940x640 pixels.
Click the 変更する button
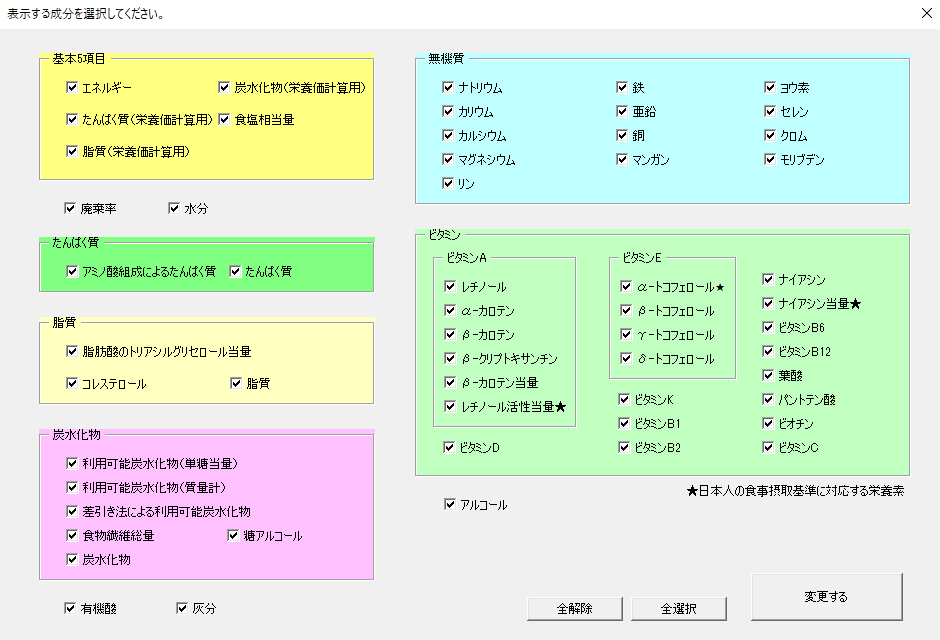826,597
